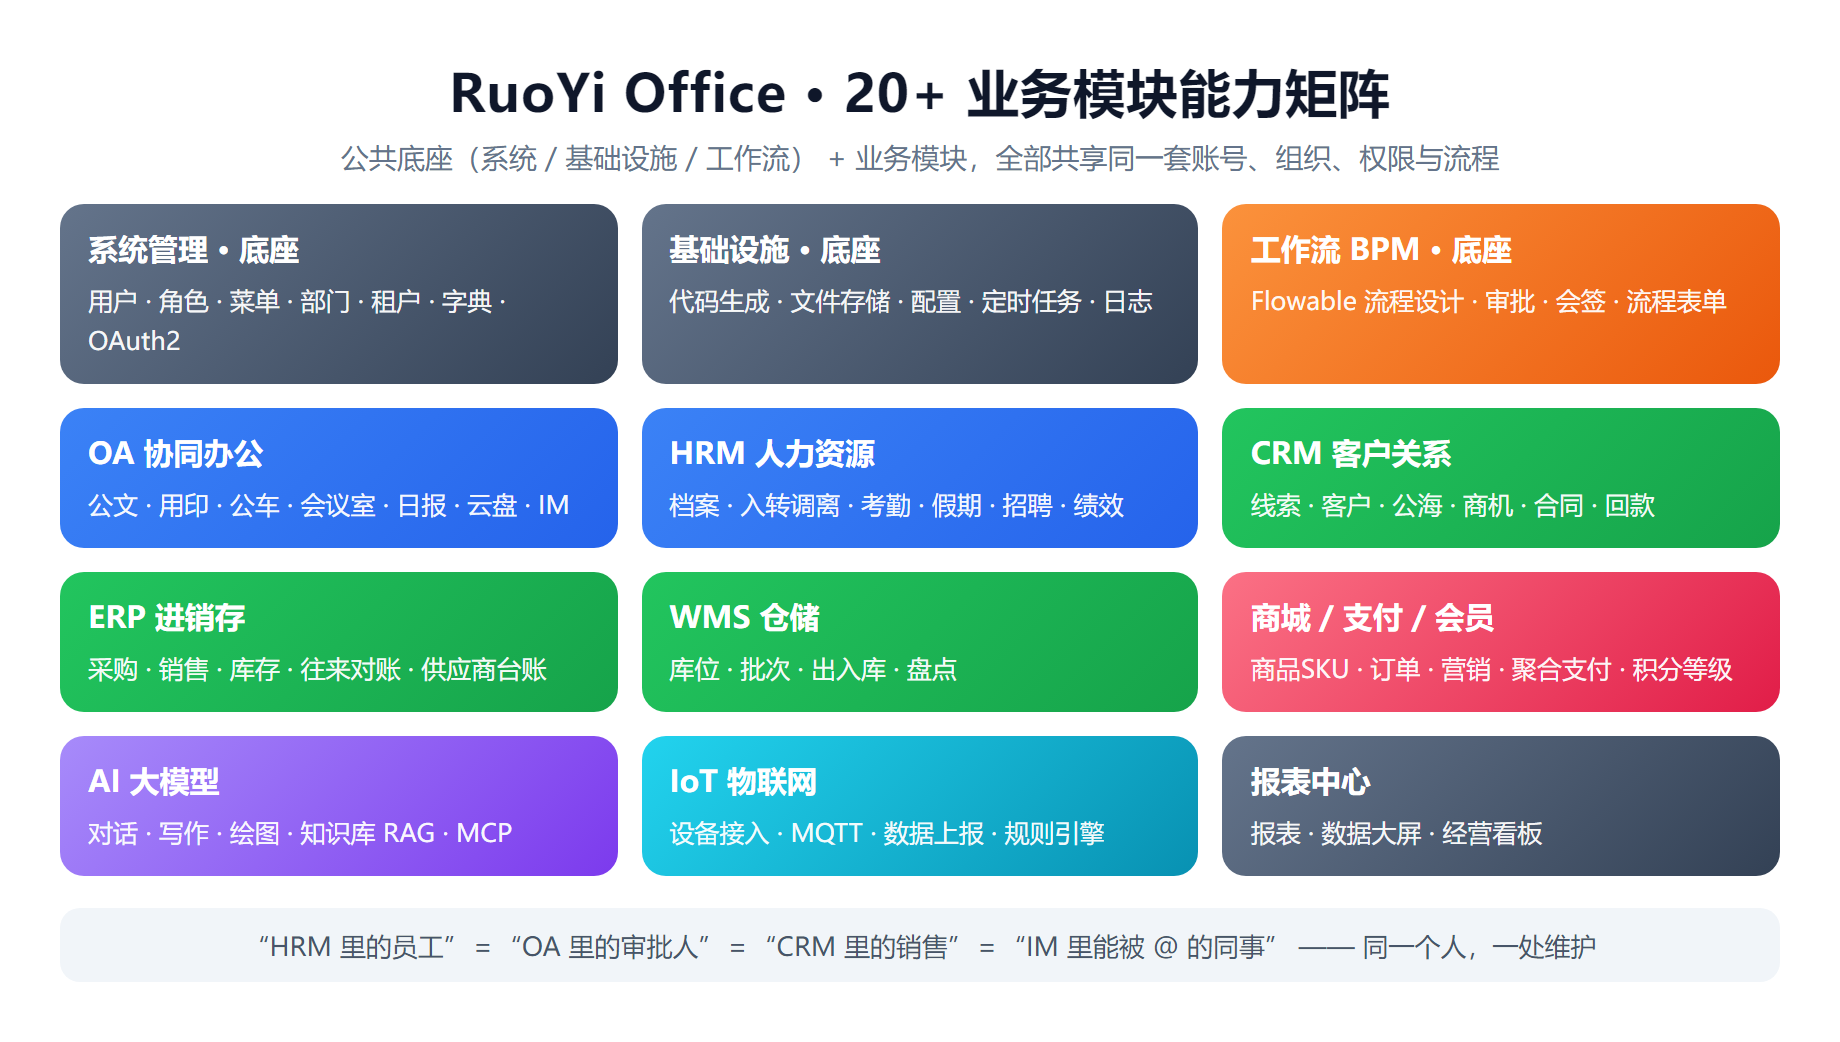
Task: Select the 商城 / 支付 / 会员 heading
Action: (x=1372, y=618)
